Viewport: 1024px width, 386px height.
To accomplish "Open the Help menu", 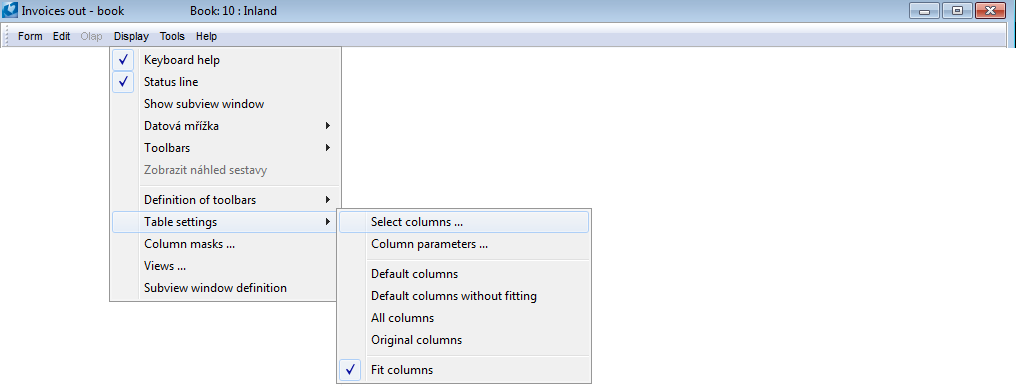I will click(206, 37).
